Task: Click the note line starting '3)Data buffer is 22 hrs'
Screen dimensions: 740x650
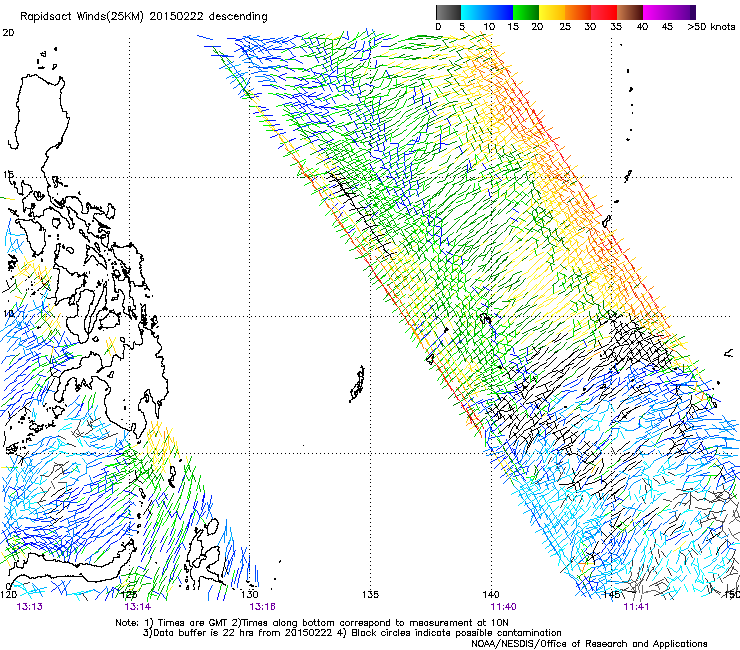Action: [x=352, y=633]
